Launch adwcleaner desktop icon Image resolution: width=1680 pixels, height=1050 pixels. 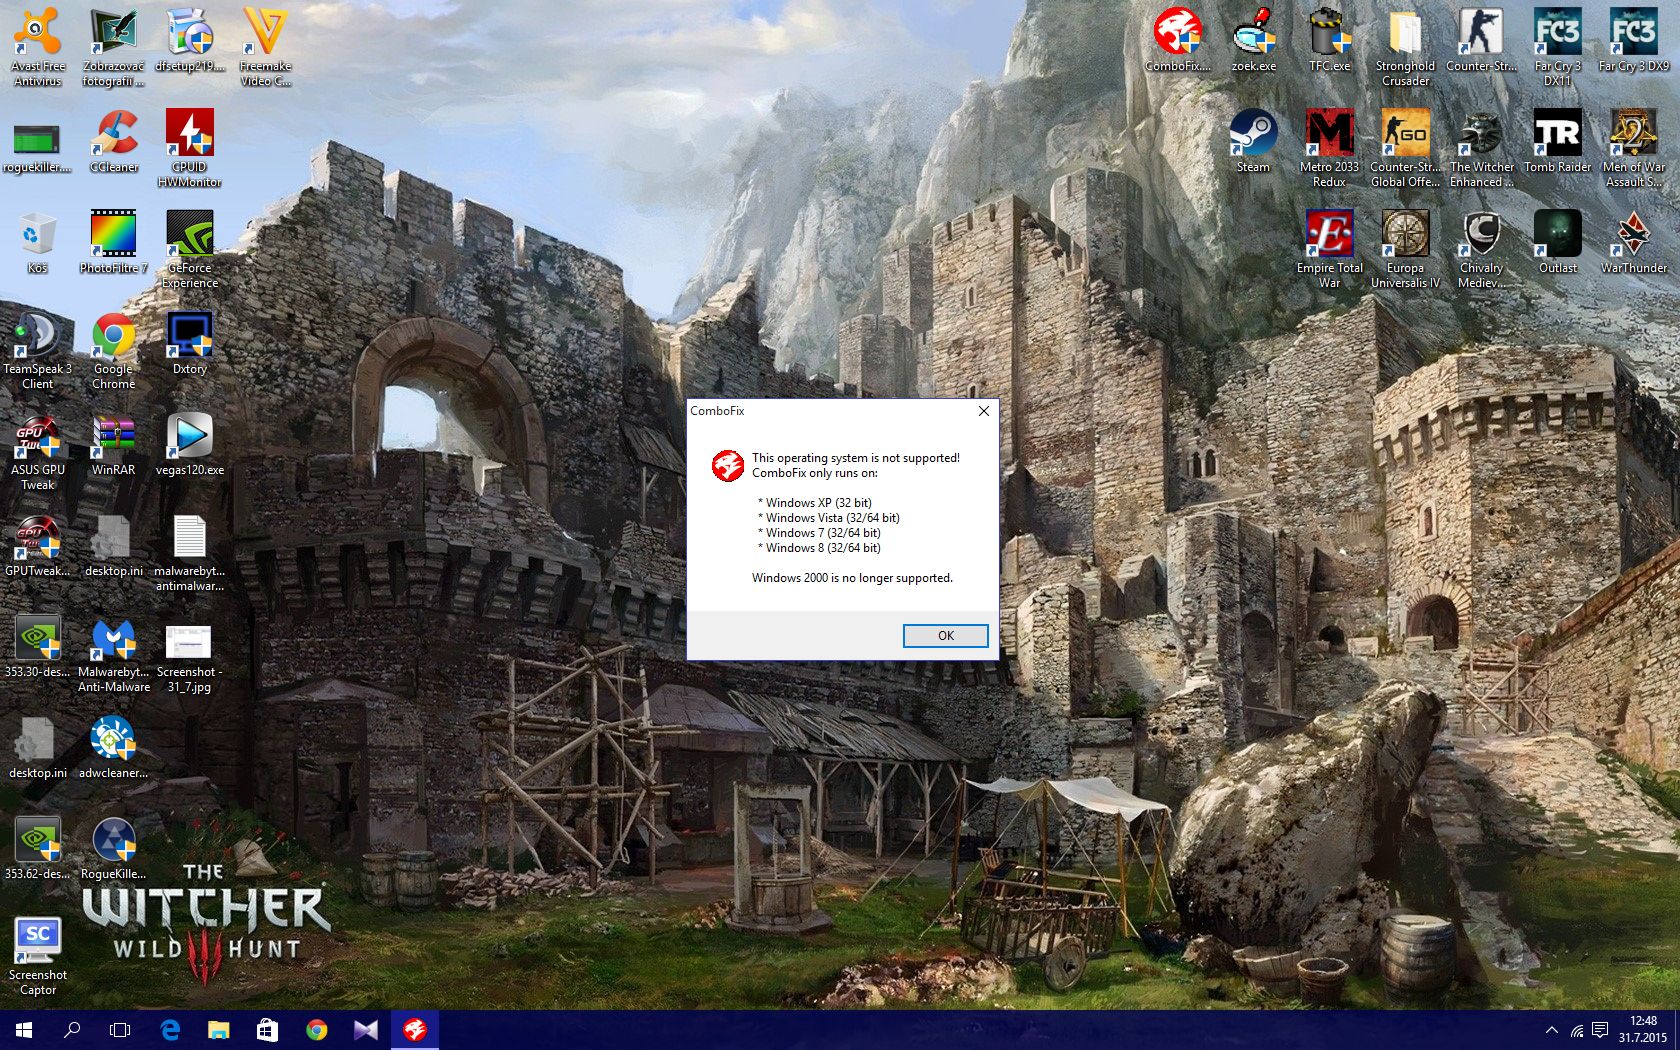(x=113, y=748)
